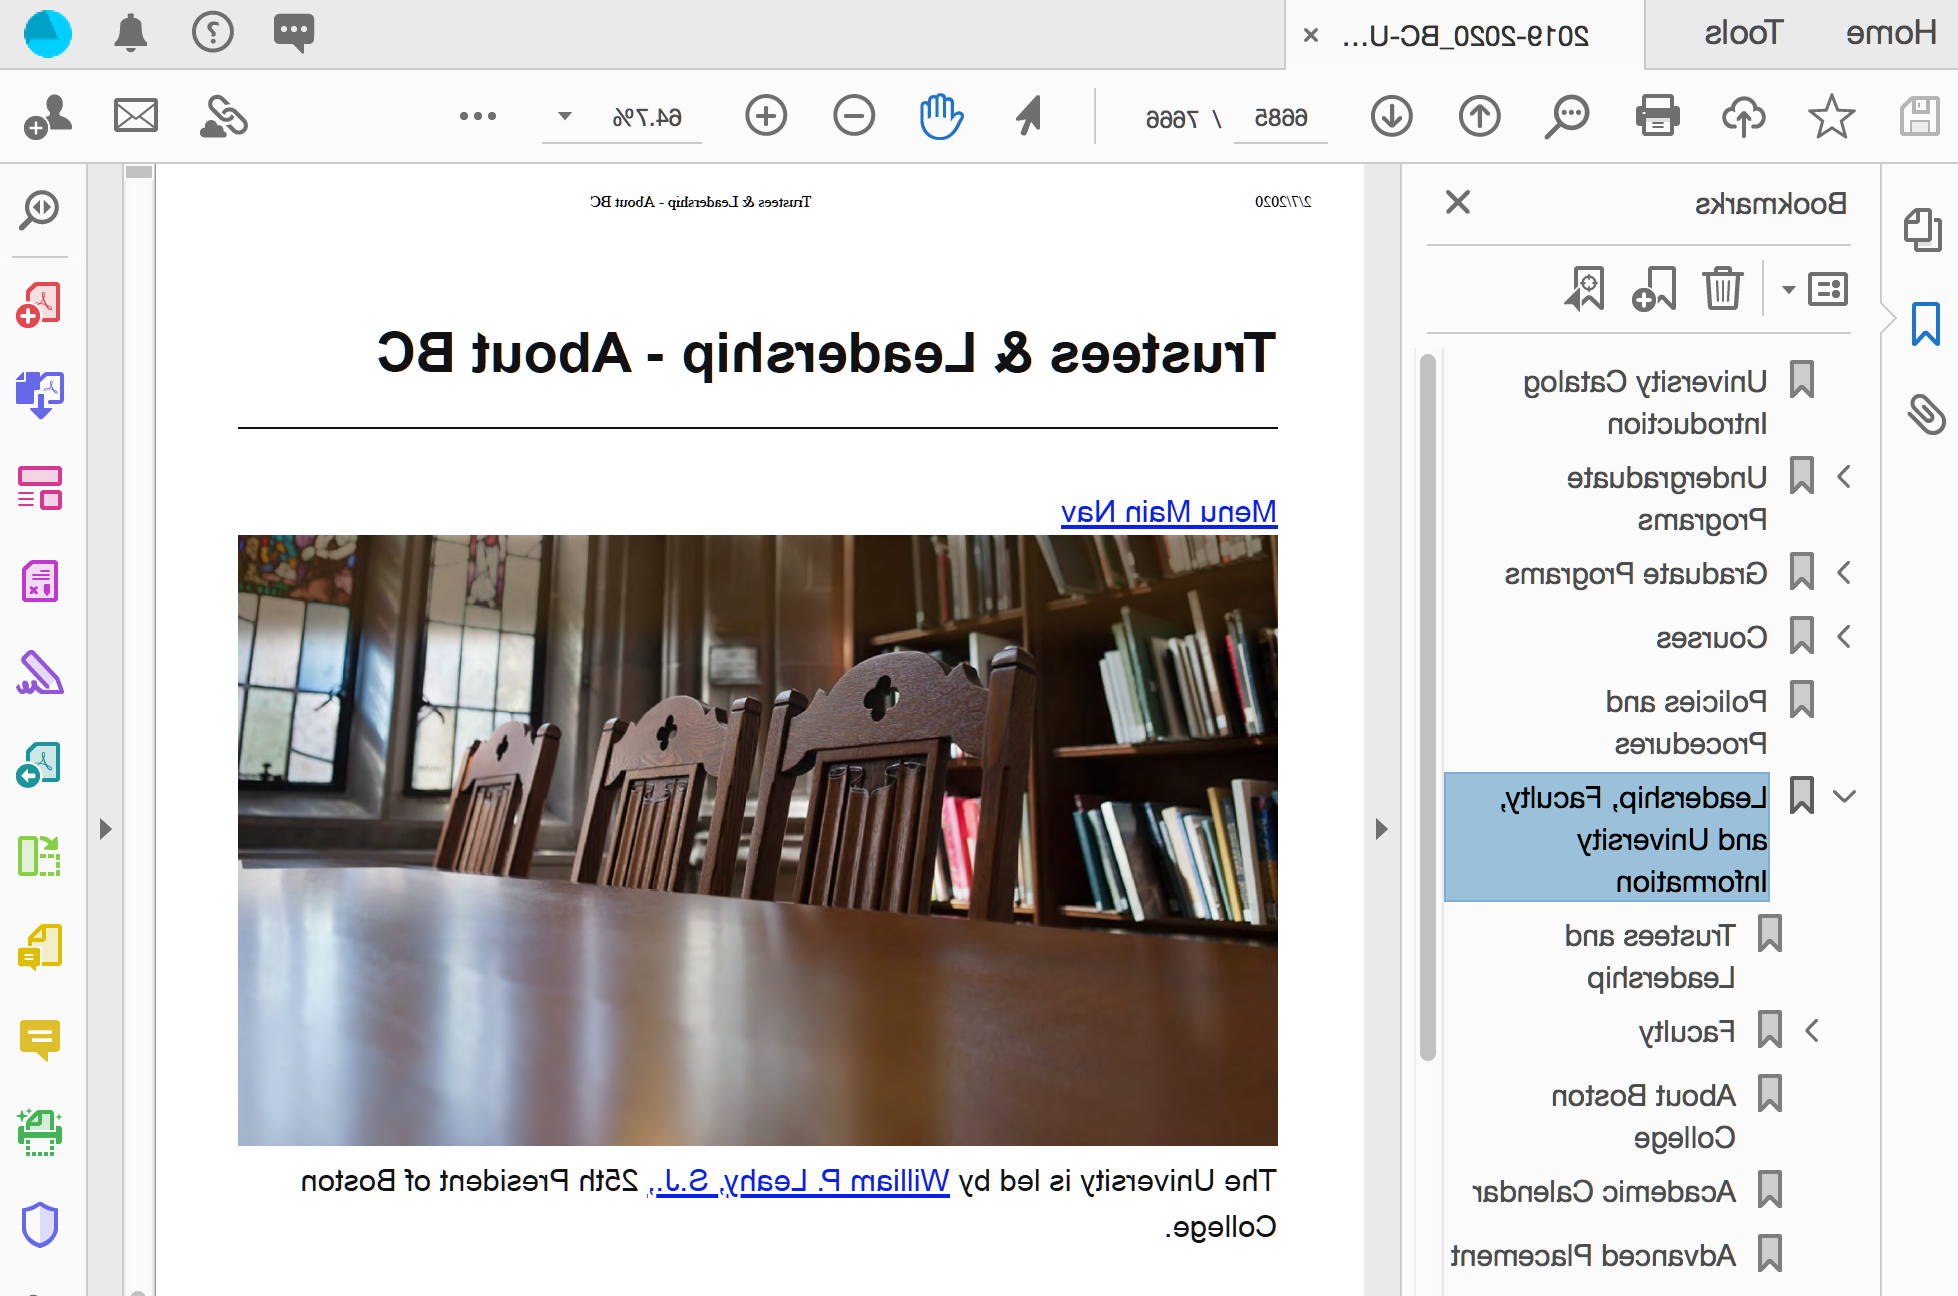Open the zoom level dropdown arrow
The image size is (1958, 1296).
(x=565, y=116)
